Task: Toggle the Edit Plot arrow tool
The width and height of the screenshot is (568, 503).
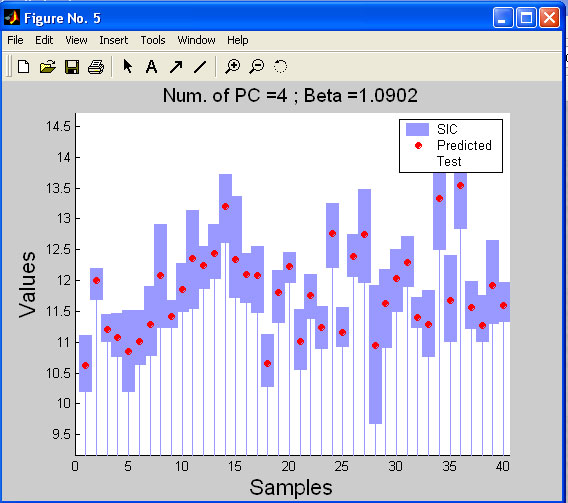Action: (x=128, y=66)
